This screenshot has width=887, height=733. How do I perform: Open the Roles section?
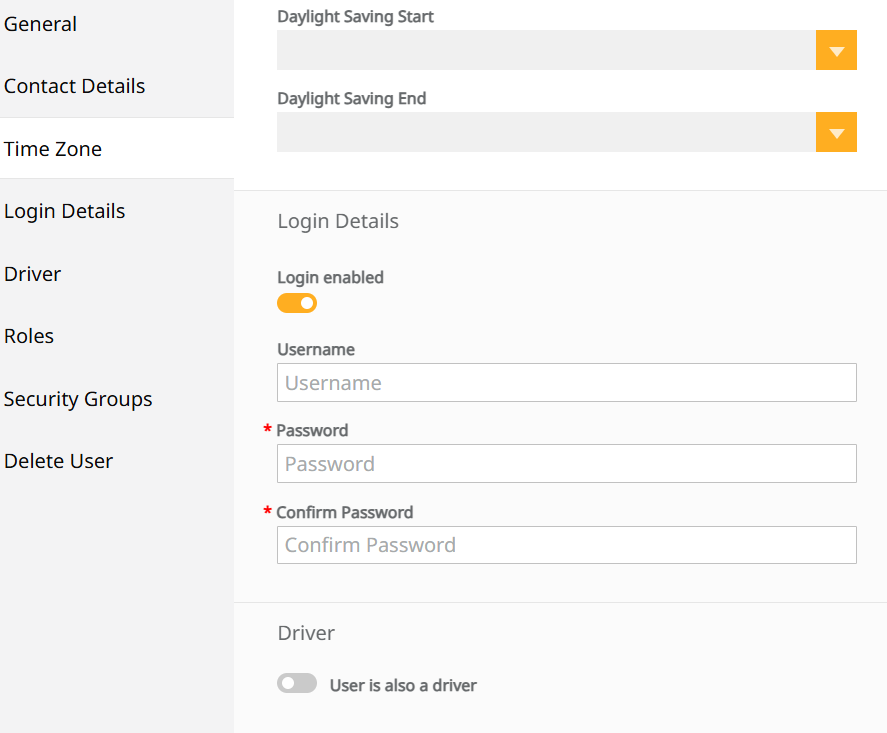[x=29, y=337]
